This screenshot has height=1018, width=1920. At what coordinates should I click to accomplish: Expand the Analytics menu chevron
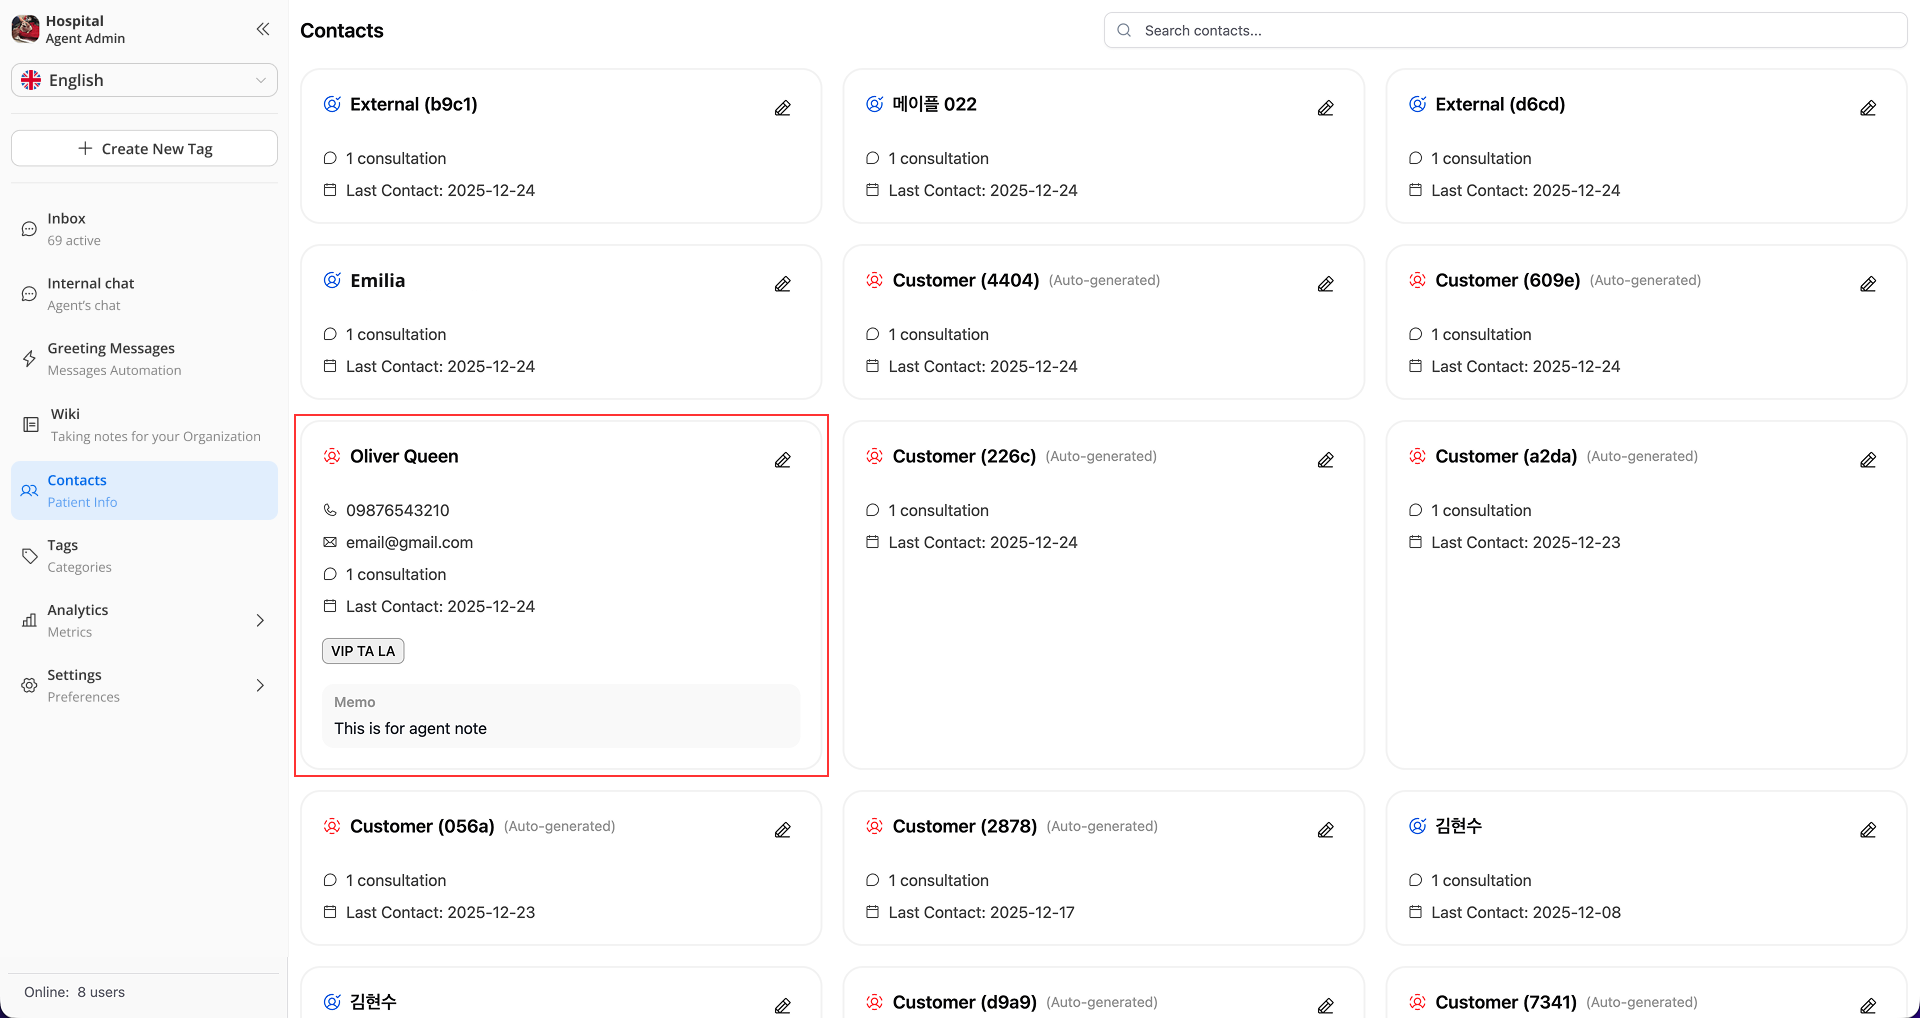(x=260, y=620)
